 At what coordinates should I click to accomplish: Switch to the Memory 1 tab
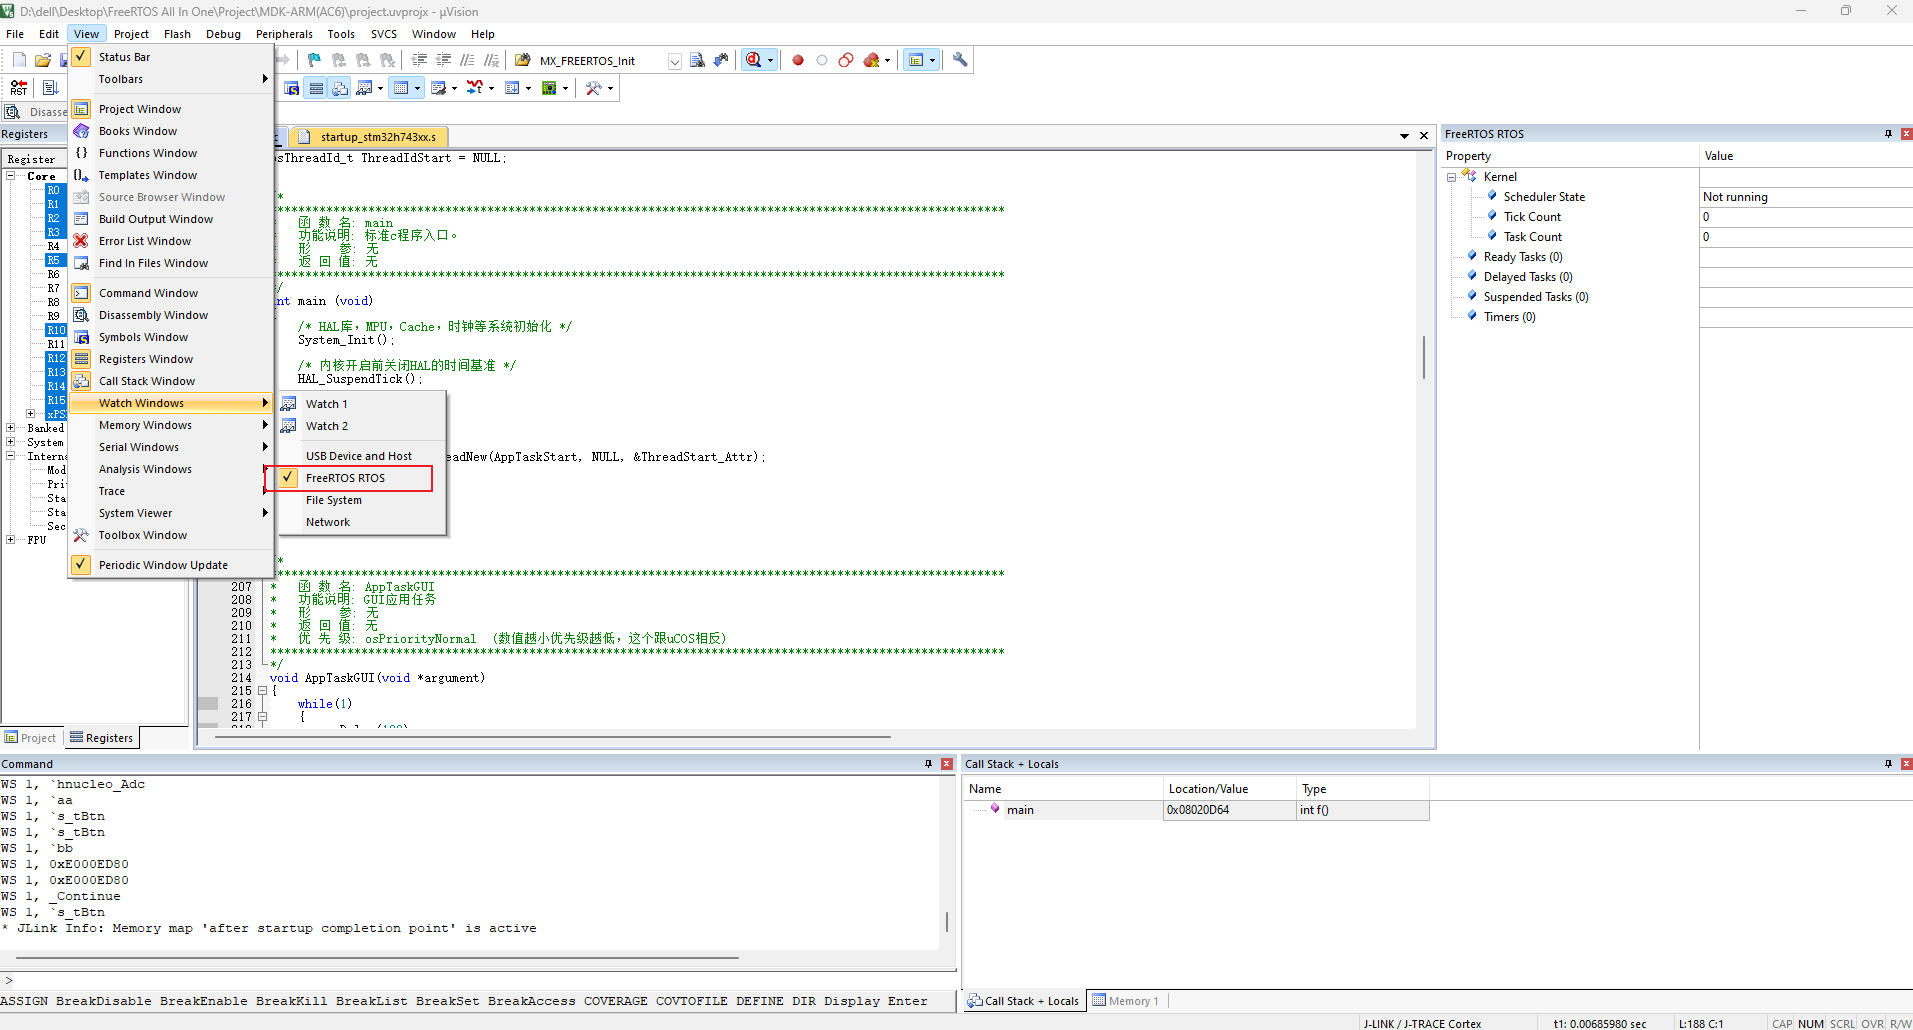tap(1127, 1000)
